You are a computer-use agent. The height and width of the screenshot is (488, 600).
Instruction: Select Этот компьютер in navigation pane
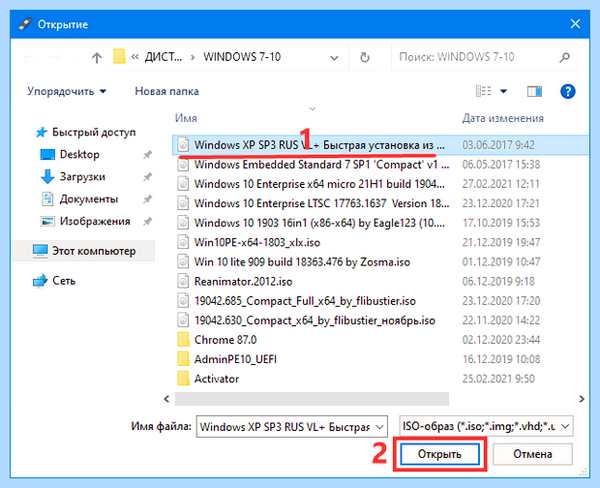tap(94, 251)
